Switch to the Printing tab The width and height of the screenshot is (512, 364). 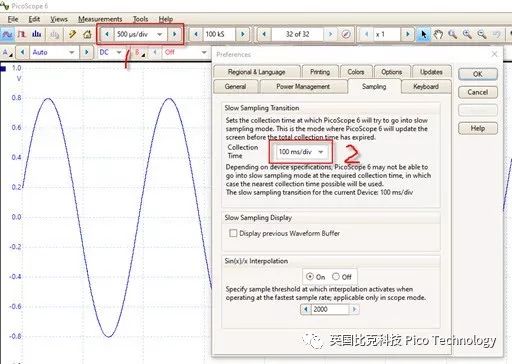[320, 72]
